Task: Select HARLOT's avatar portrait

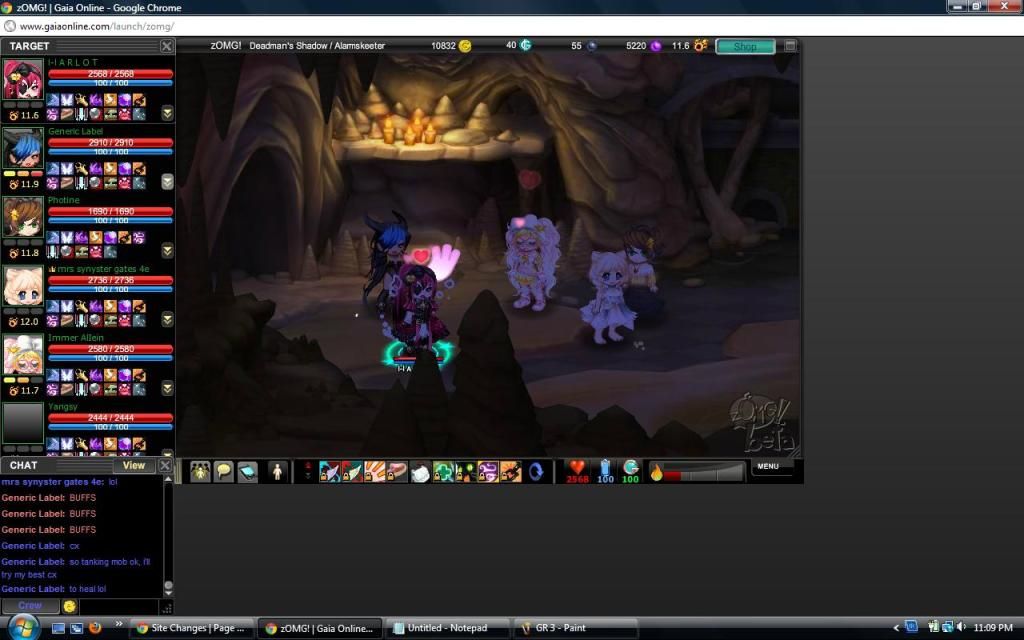Action: pos(23,79)
